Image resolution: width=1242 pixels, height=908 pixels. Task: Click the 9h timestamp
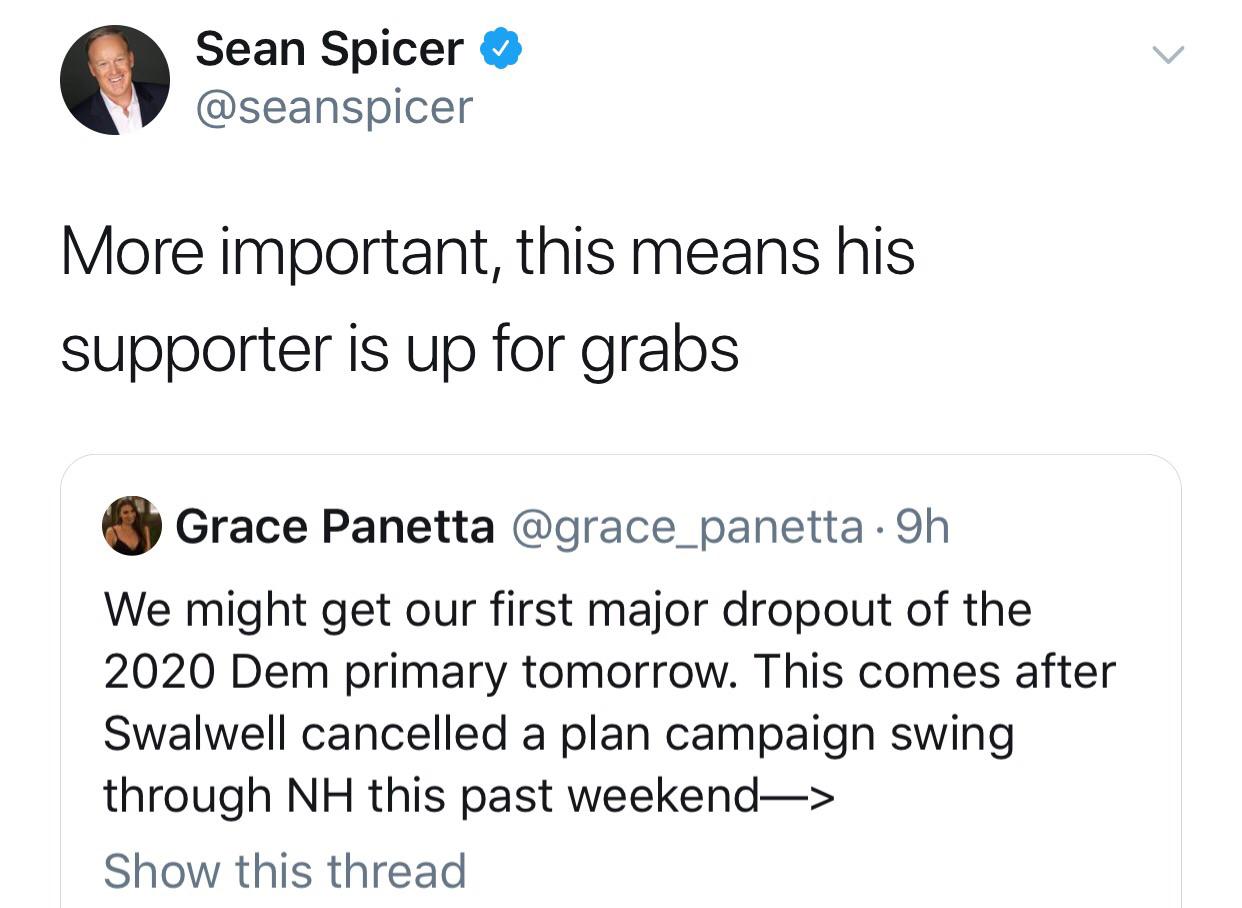(922, 527)
